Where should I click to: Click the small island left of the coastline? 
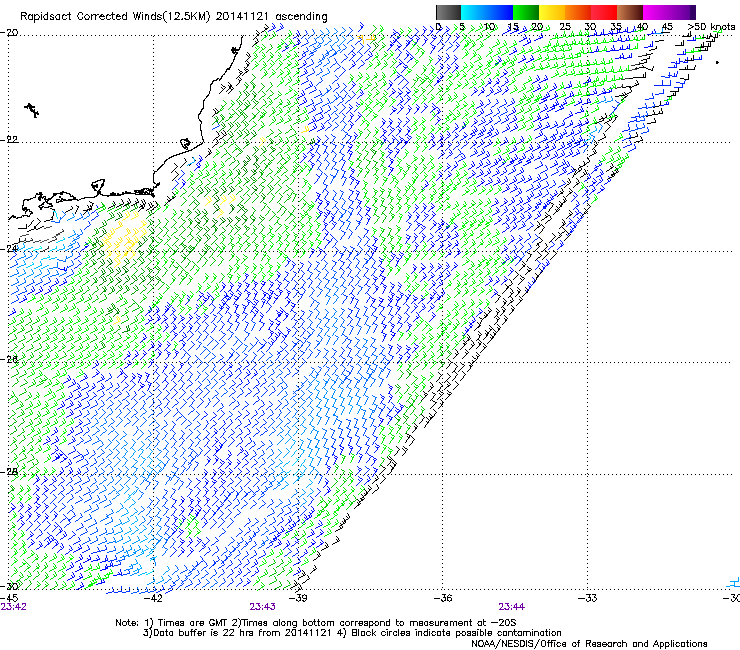(x=32, y=110)
